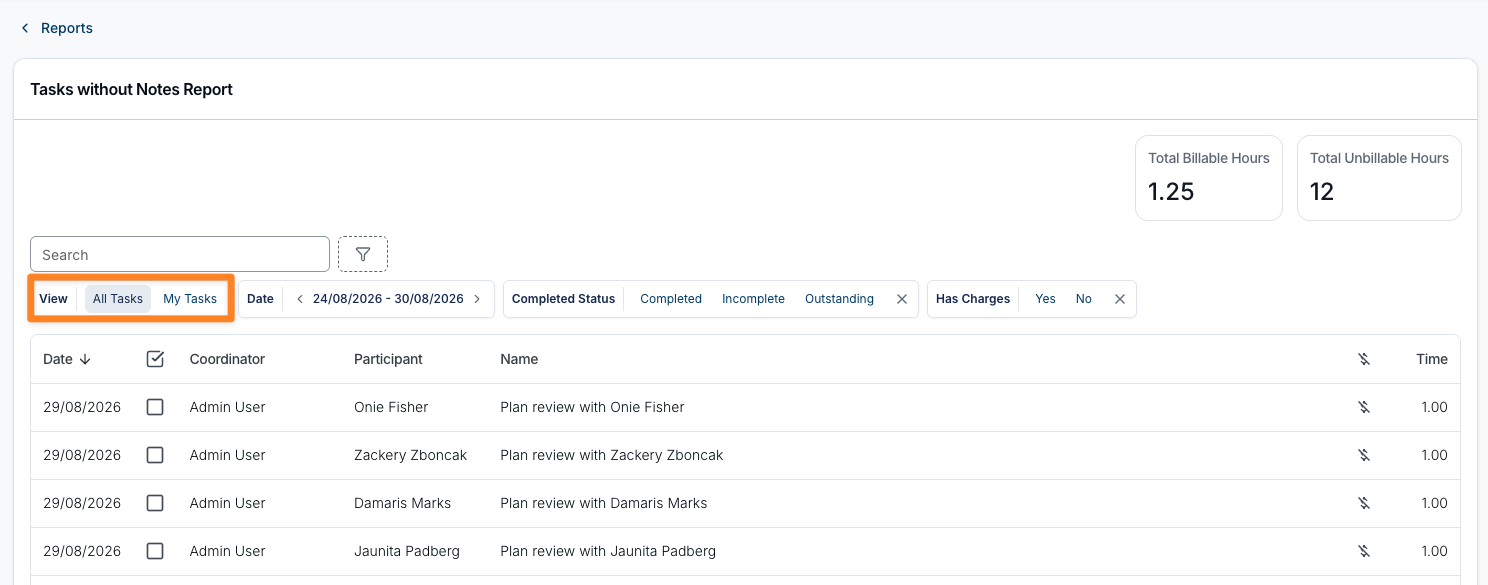Open task Plan review with Jaunita Padberg
Image resolution: width=1488 pixels, height=585 pixels.
pos(608,551)
